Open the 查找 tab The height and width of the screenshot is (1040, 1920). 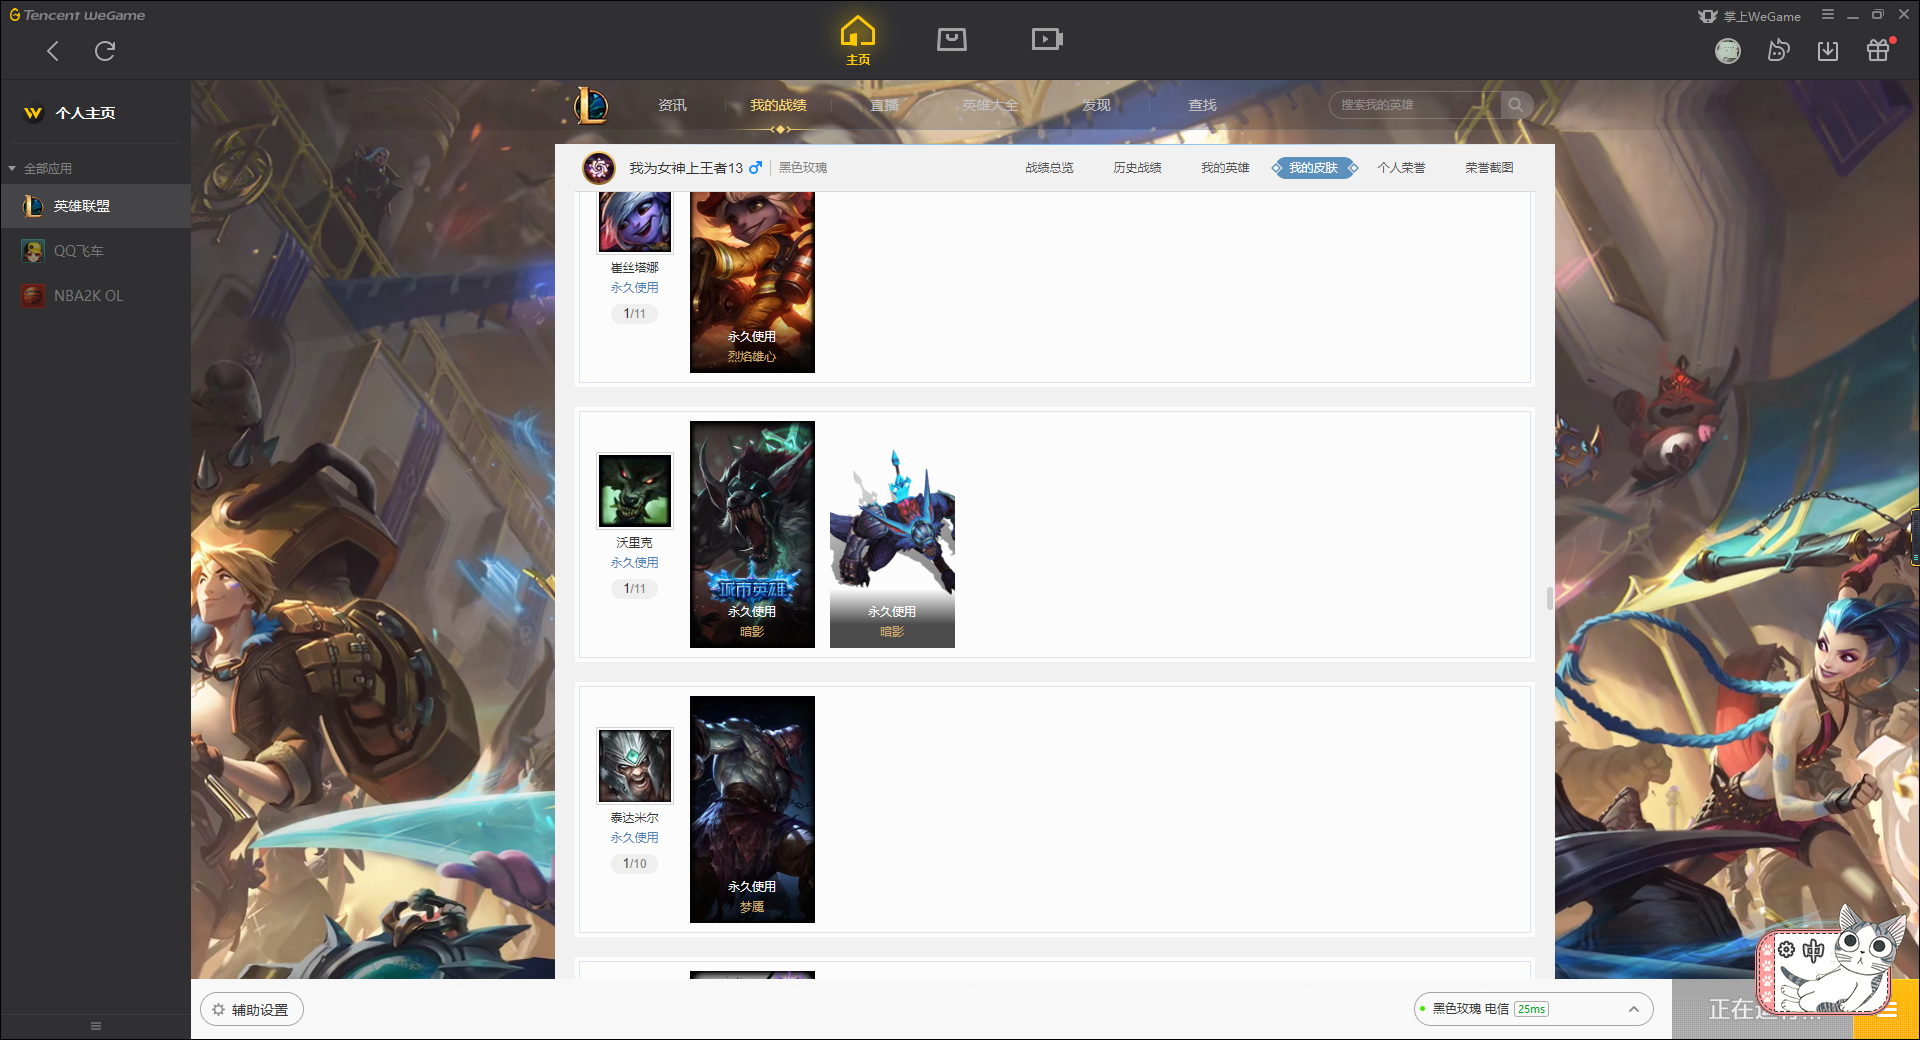[x=1202, y=105]
